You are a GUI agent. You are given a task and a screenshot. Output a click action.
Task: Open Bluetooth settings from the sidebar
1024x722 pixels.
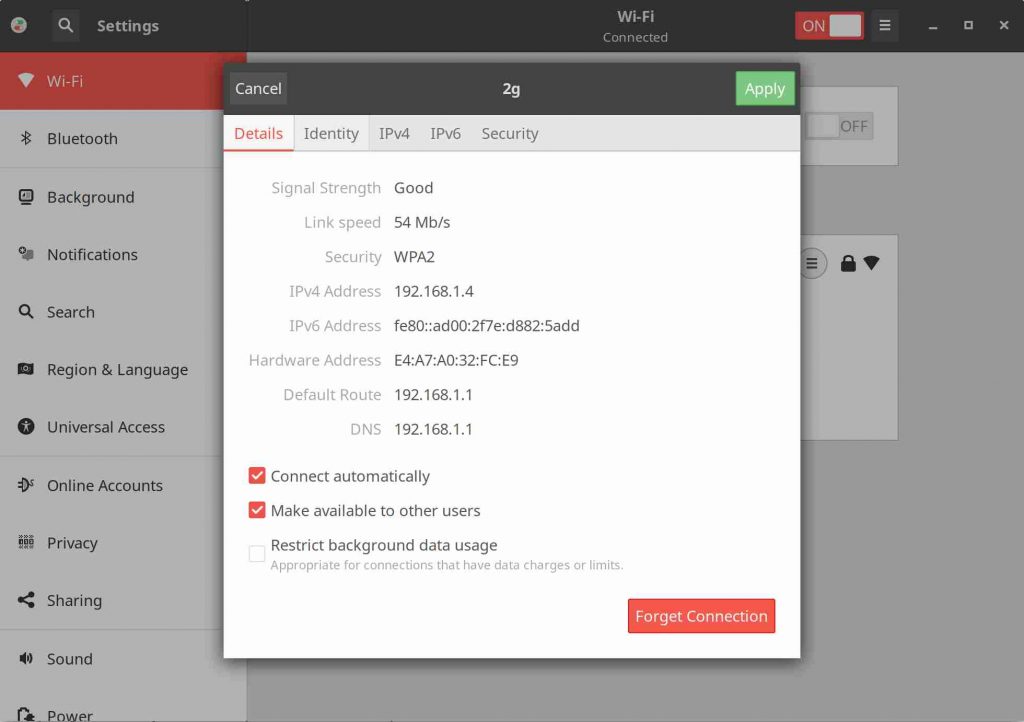click(x=83, y=138)
